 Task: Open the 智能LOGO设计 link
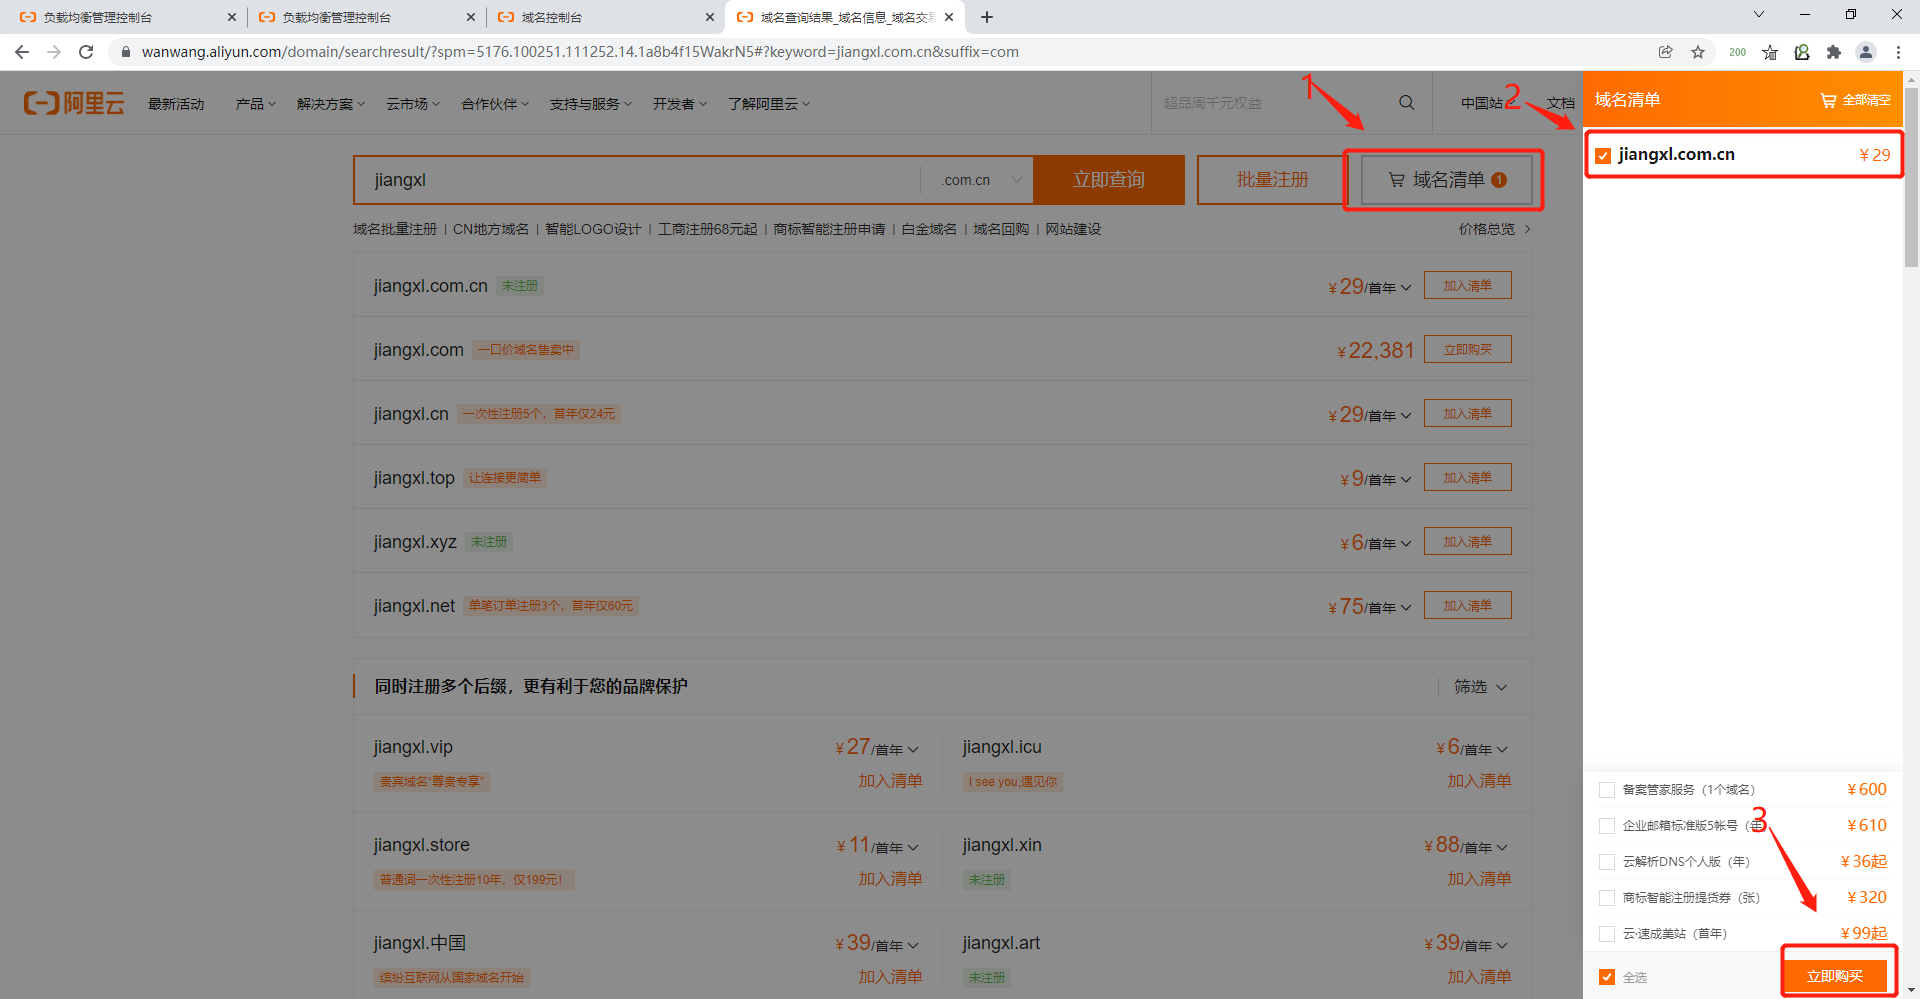tap(593, 229)
